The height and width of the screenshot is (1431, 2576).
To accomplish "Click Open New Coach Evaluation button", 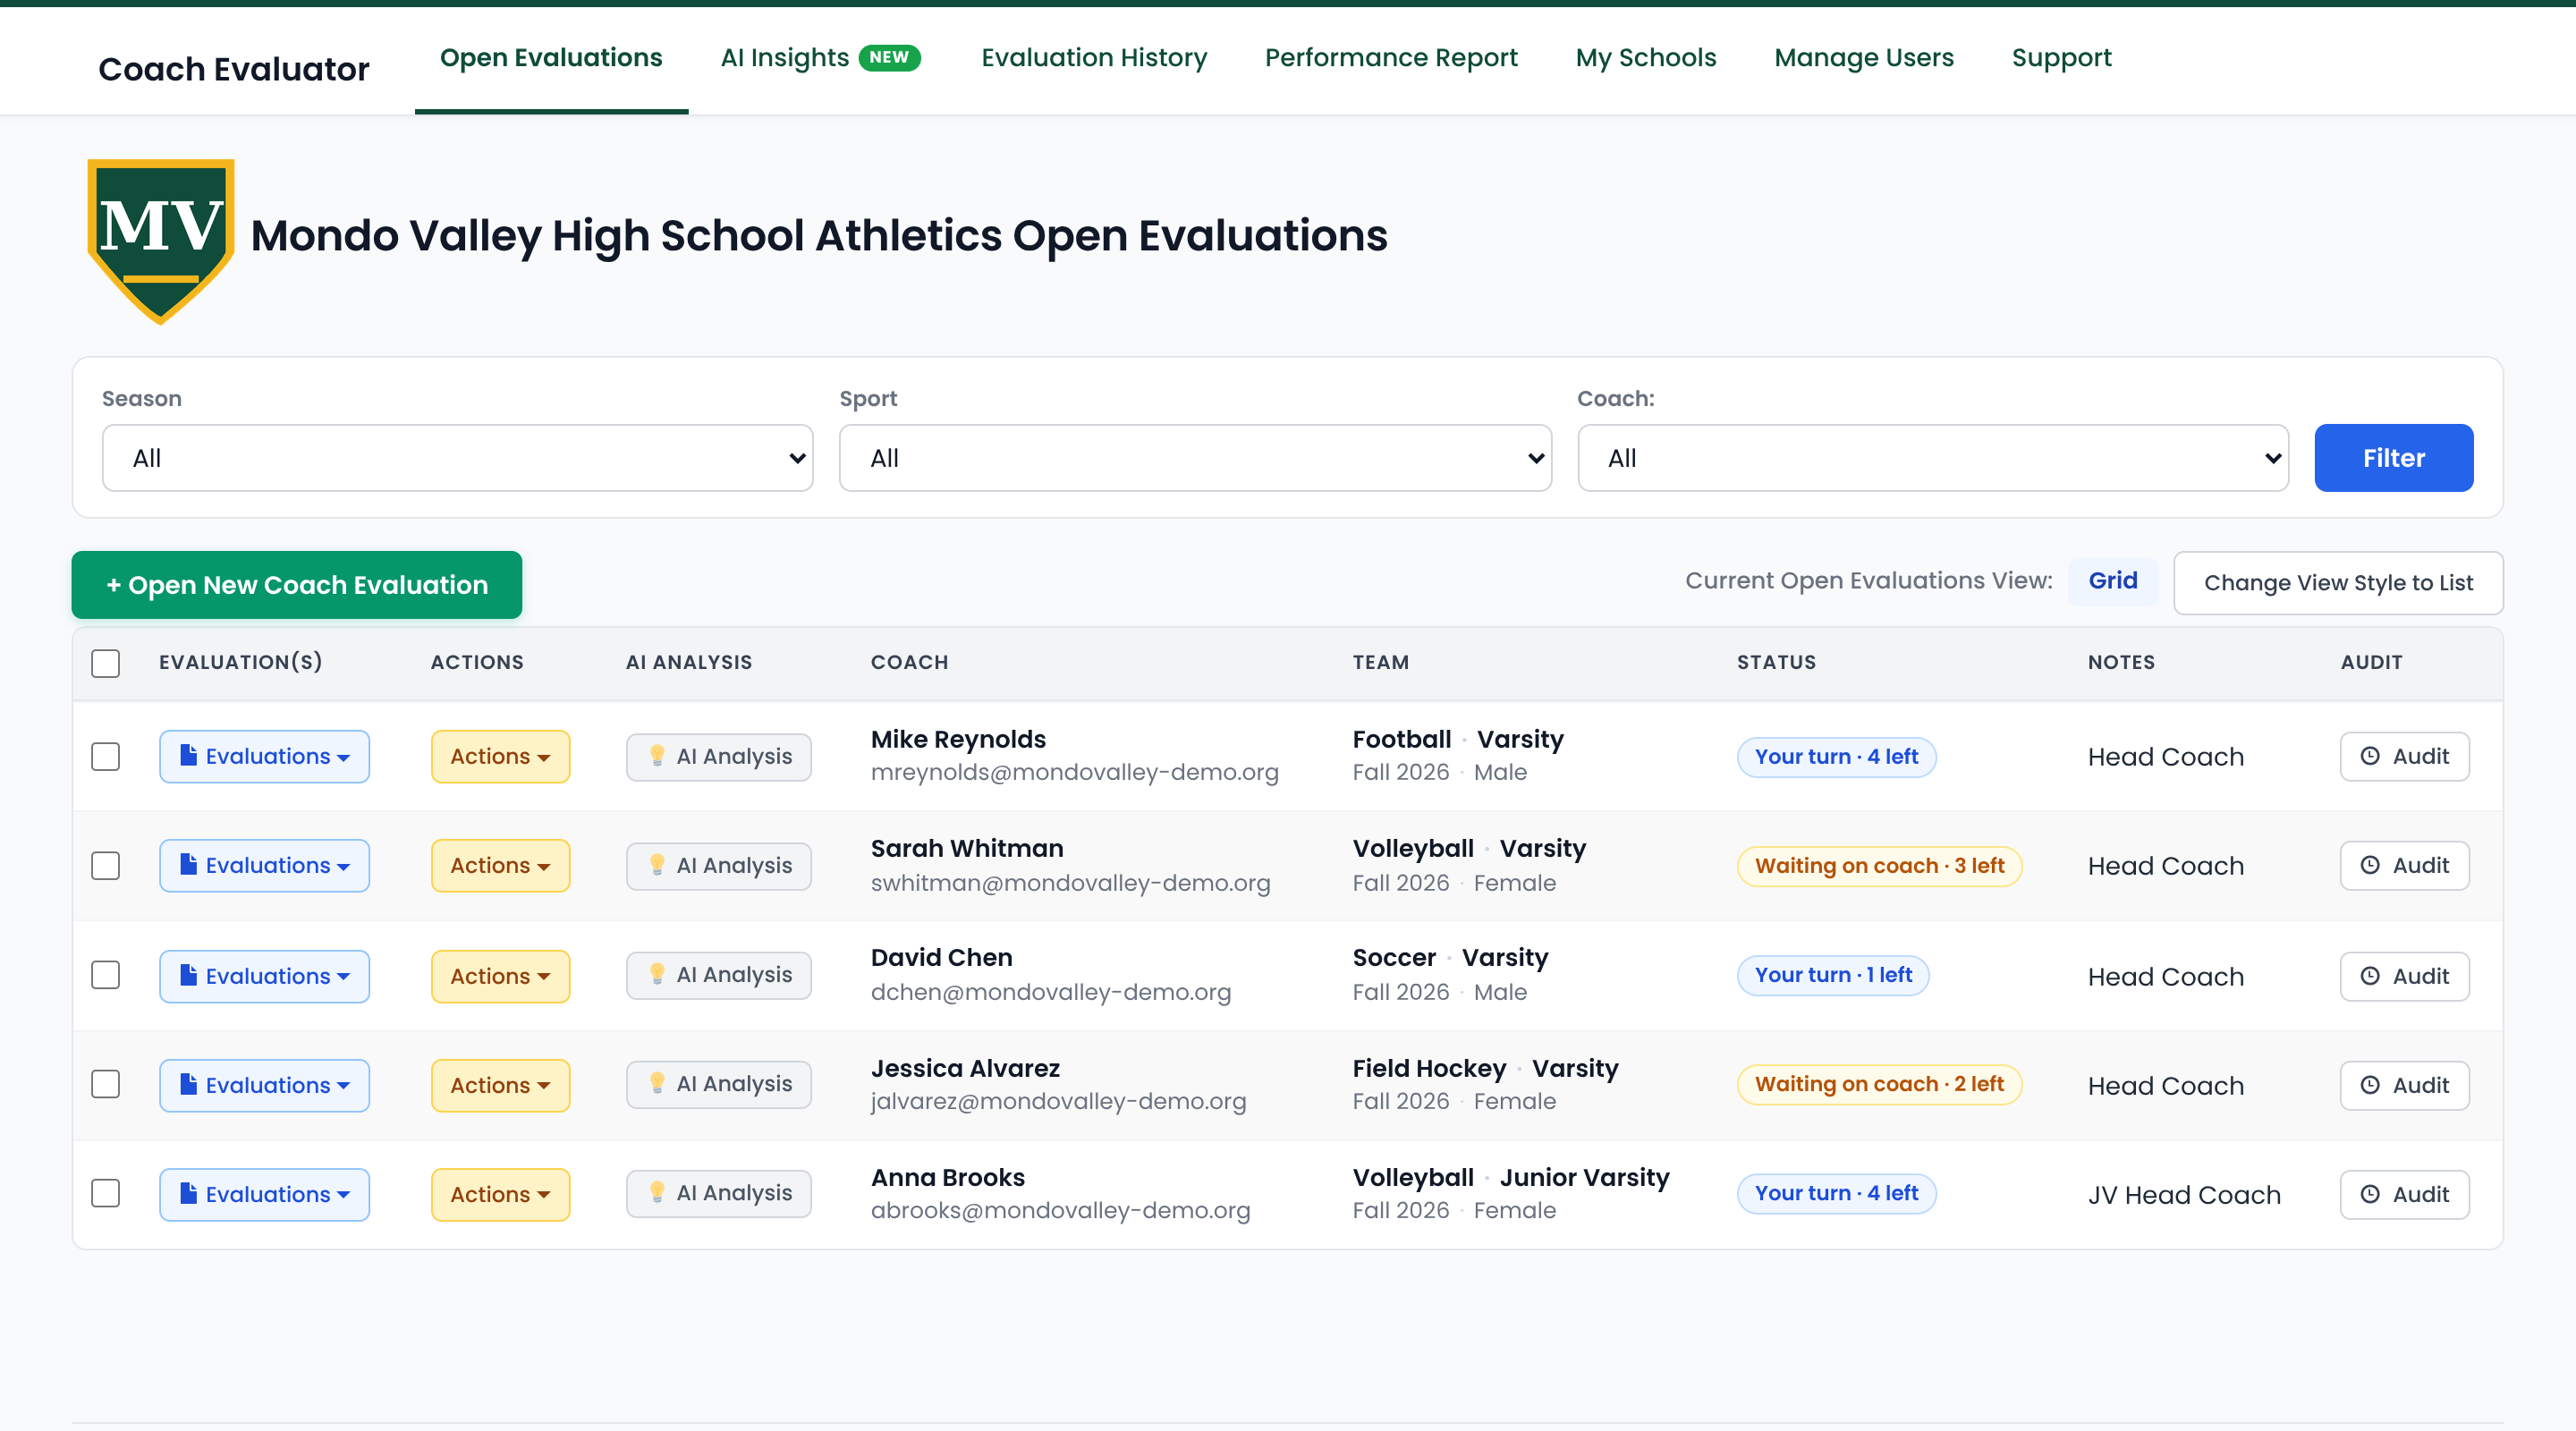I will 297,585.
